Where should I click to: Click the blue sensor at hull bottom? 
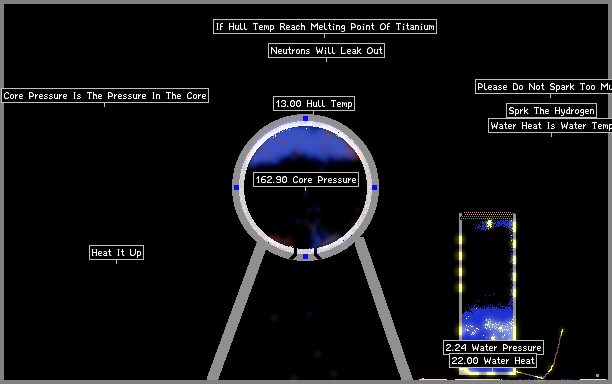(306, 256)
